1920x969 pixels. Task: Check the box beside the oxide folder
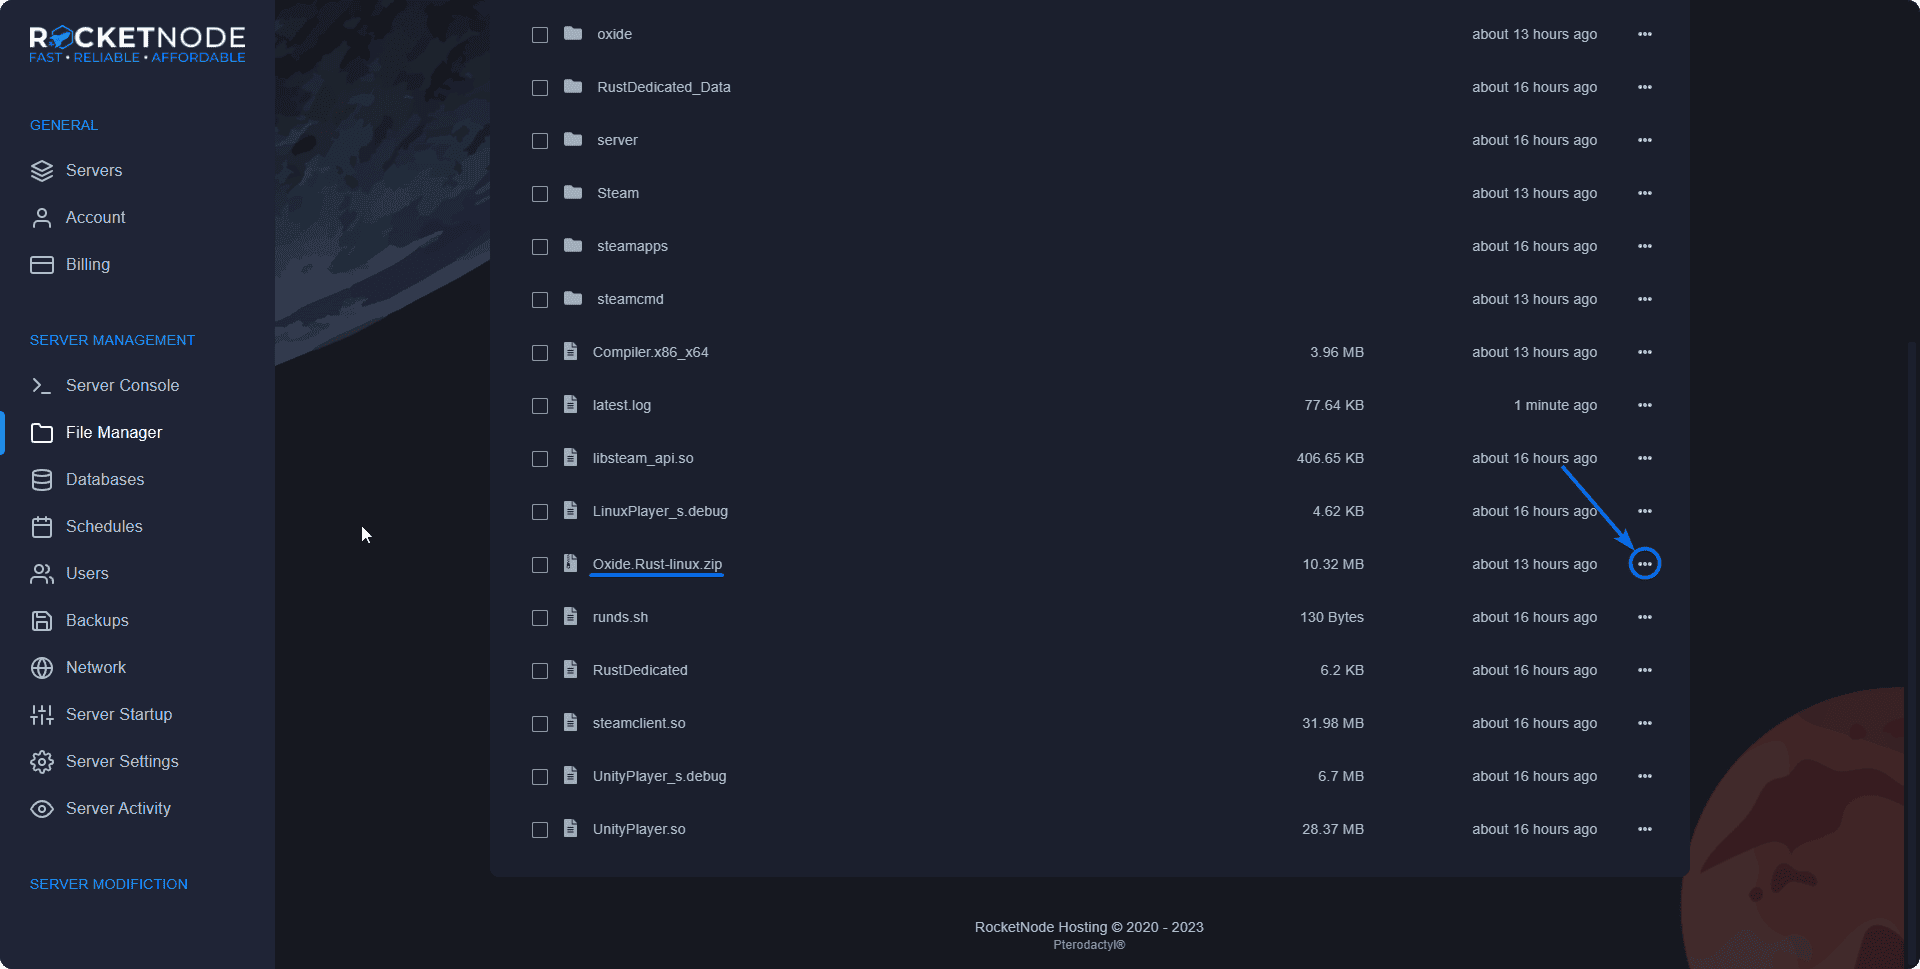[540, 35]
